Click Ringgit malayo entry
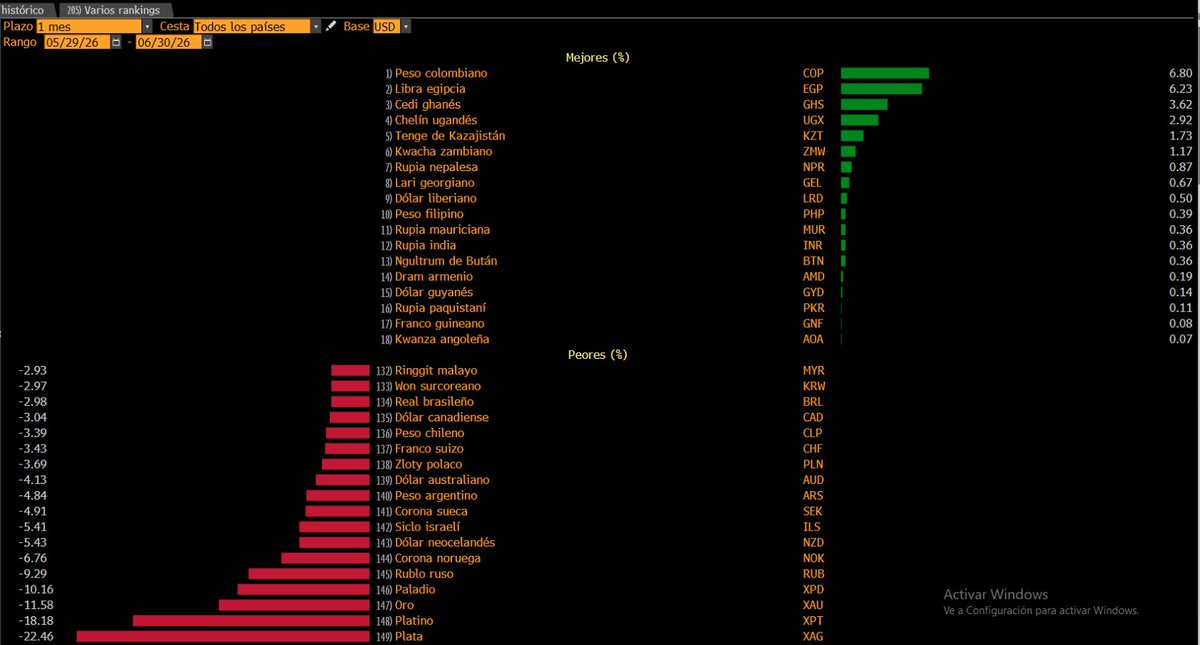This screenshot has width=1200, height=645. 436,370
